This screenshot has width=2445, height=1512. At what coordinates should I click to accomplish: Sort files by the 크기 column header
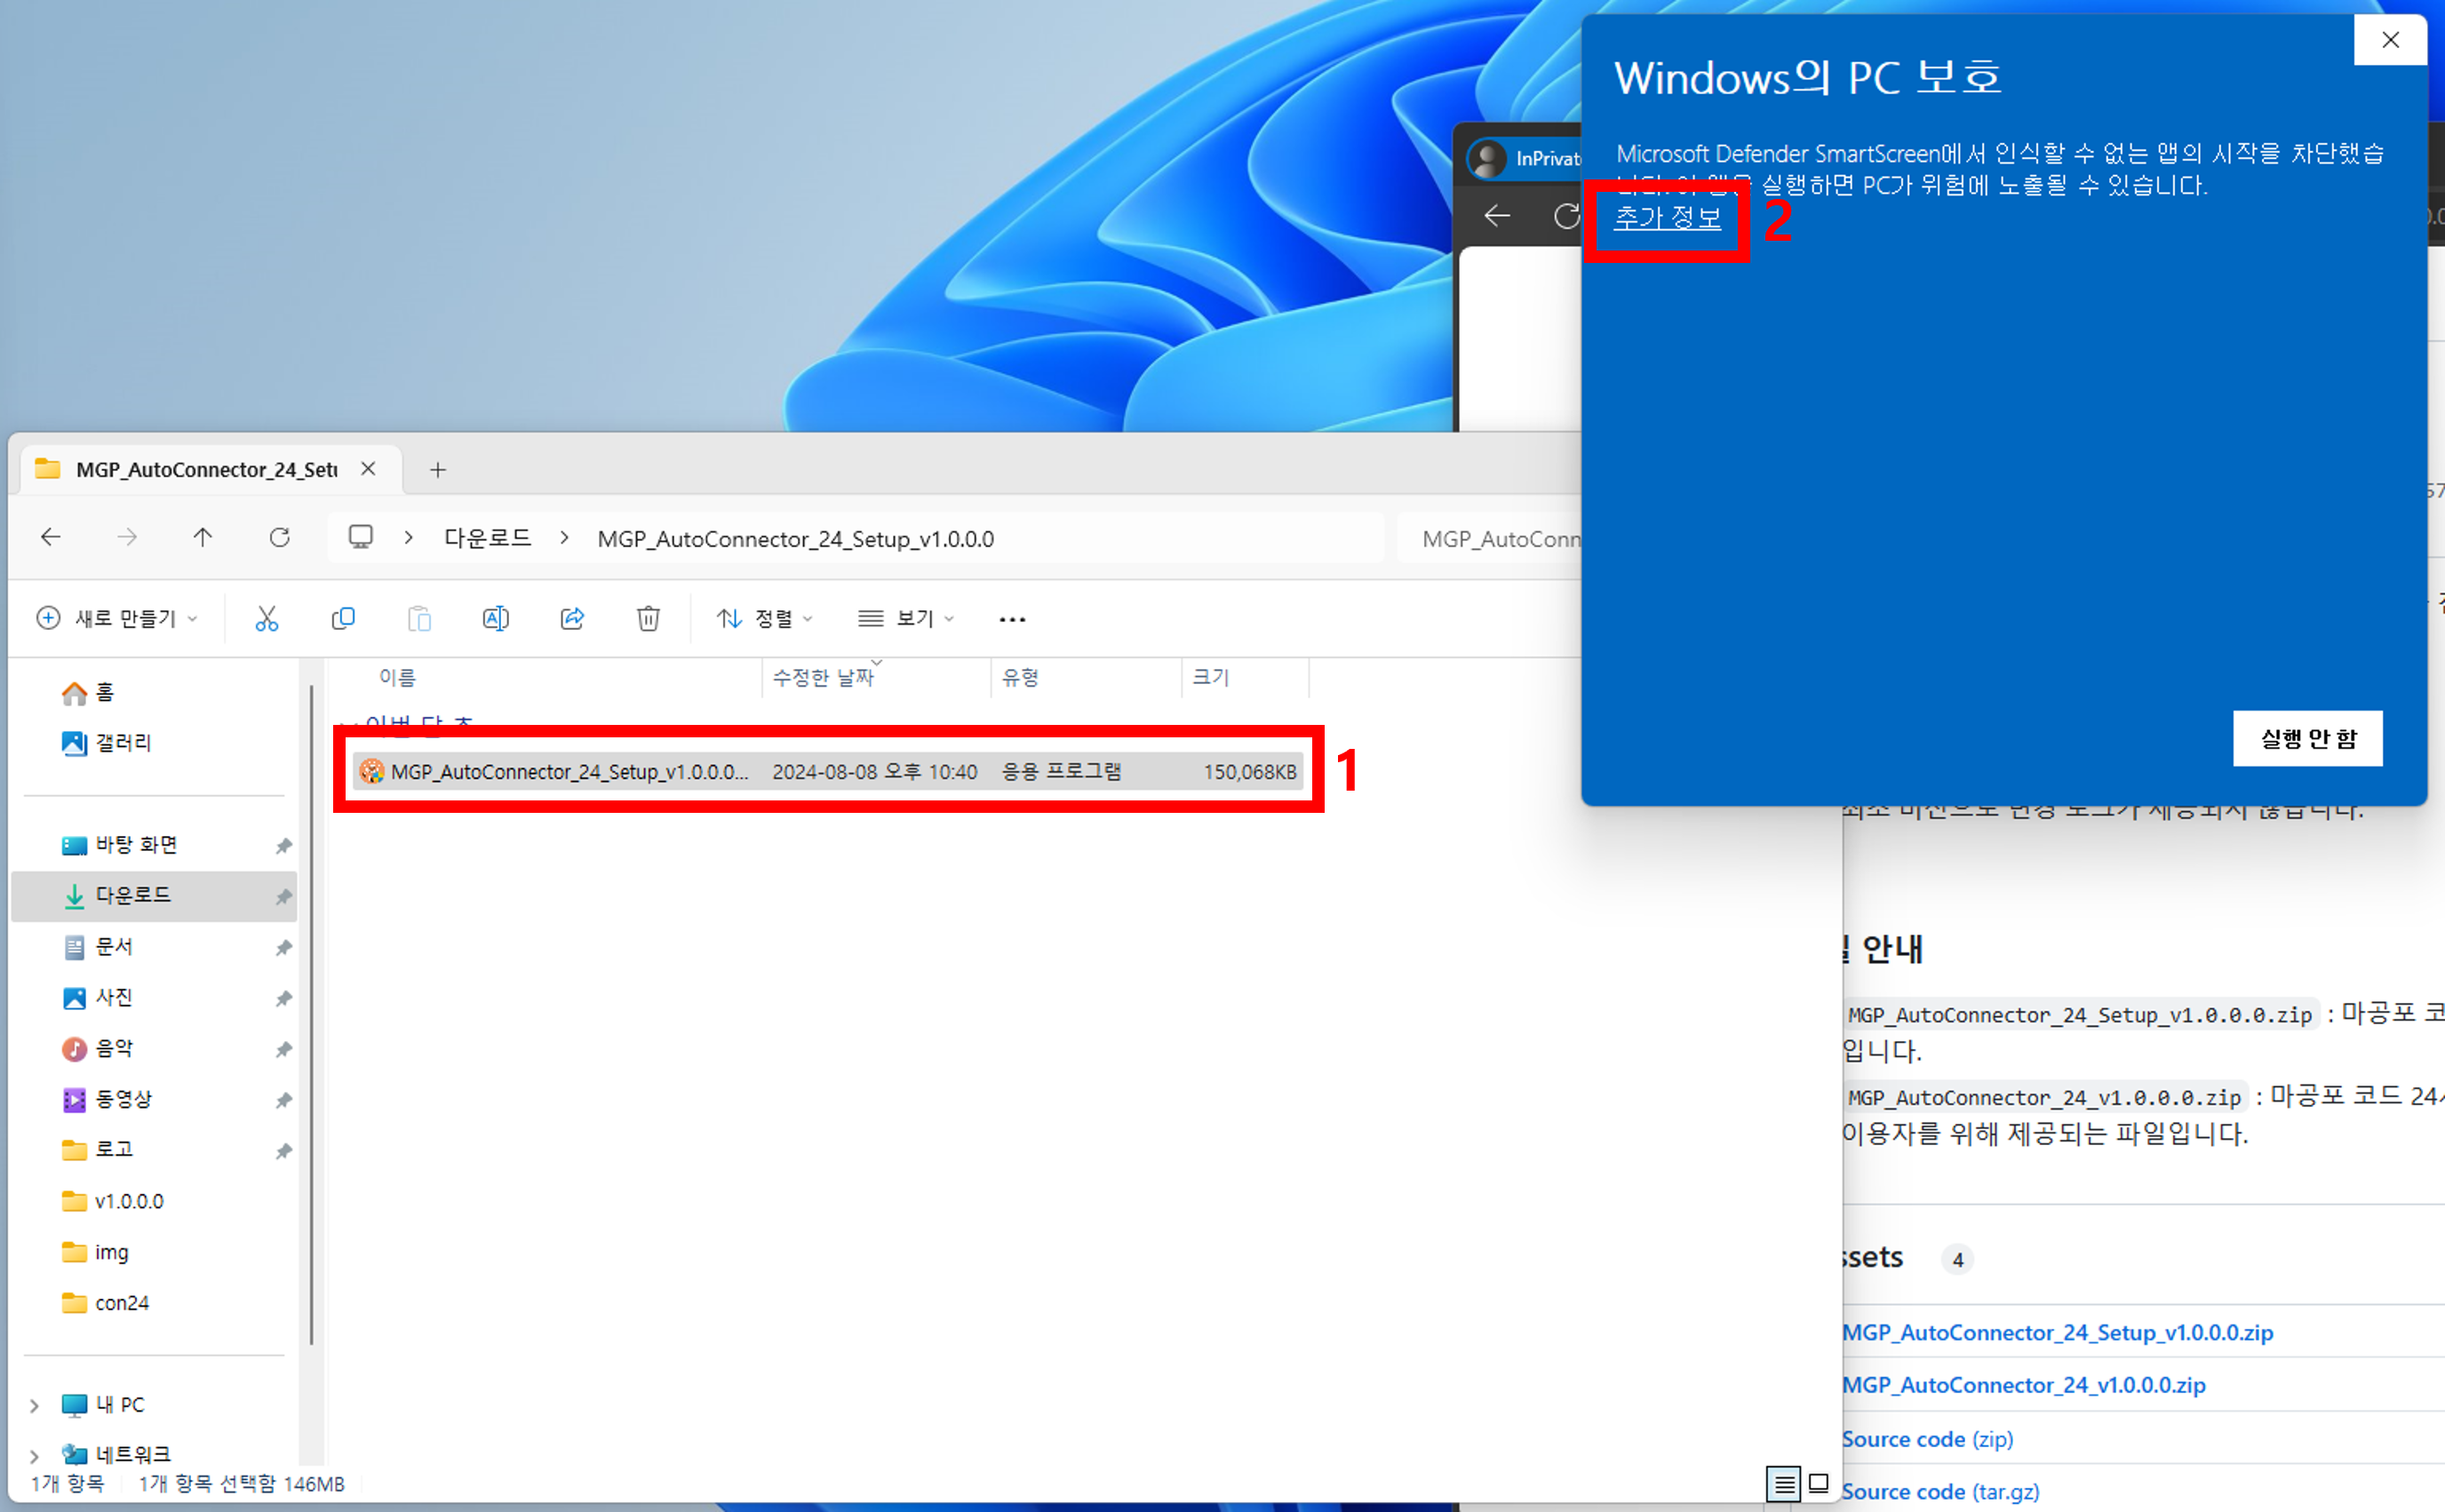(1210, 677)
